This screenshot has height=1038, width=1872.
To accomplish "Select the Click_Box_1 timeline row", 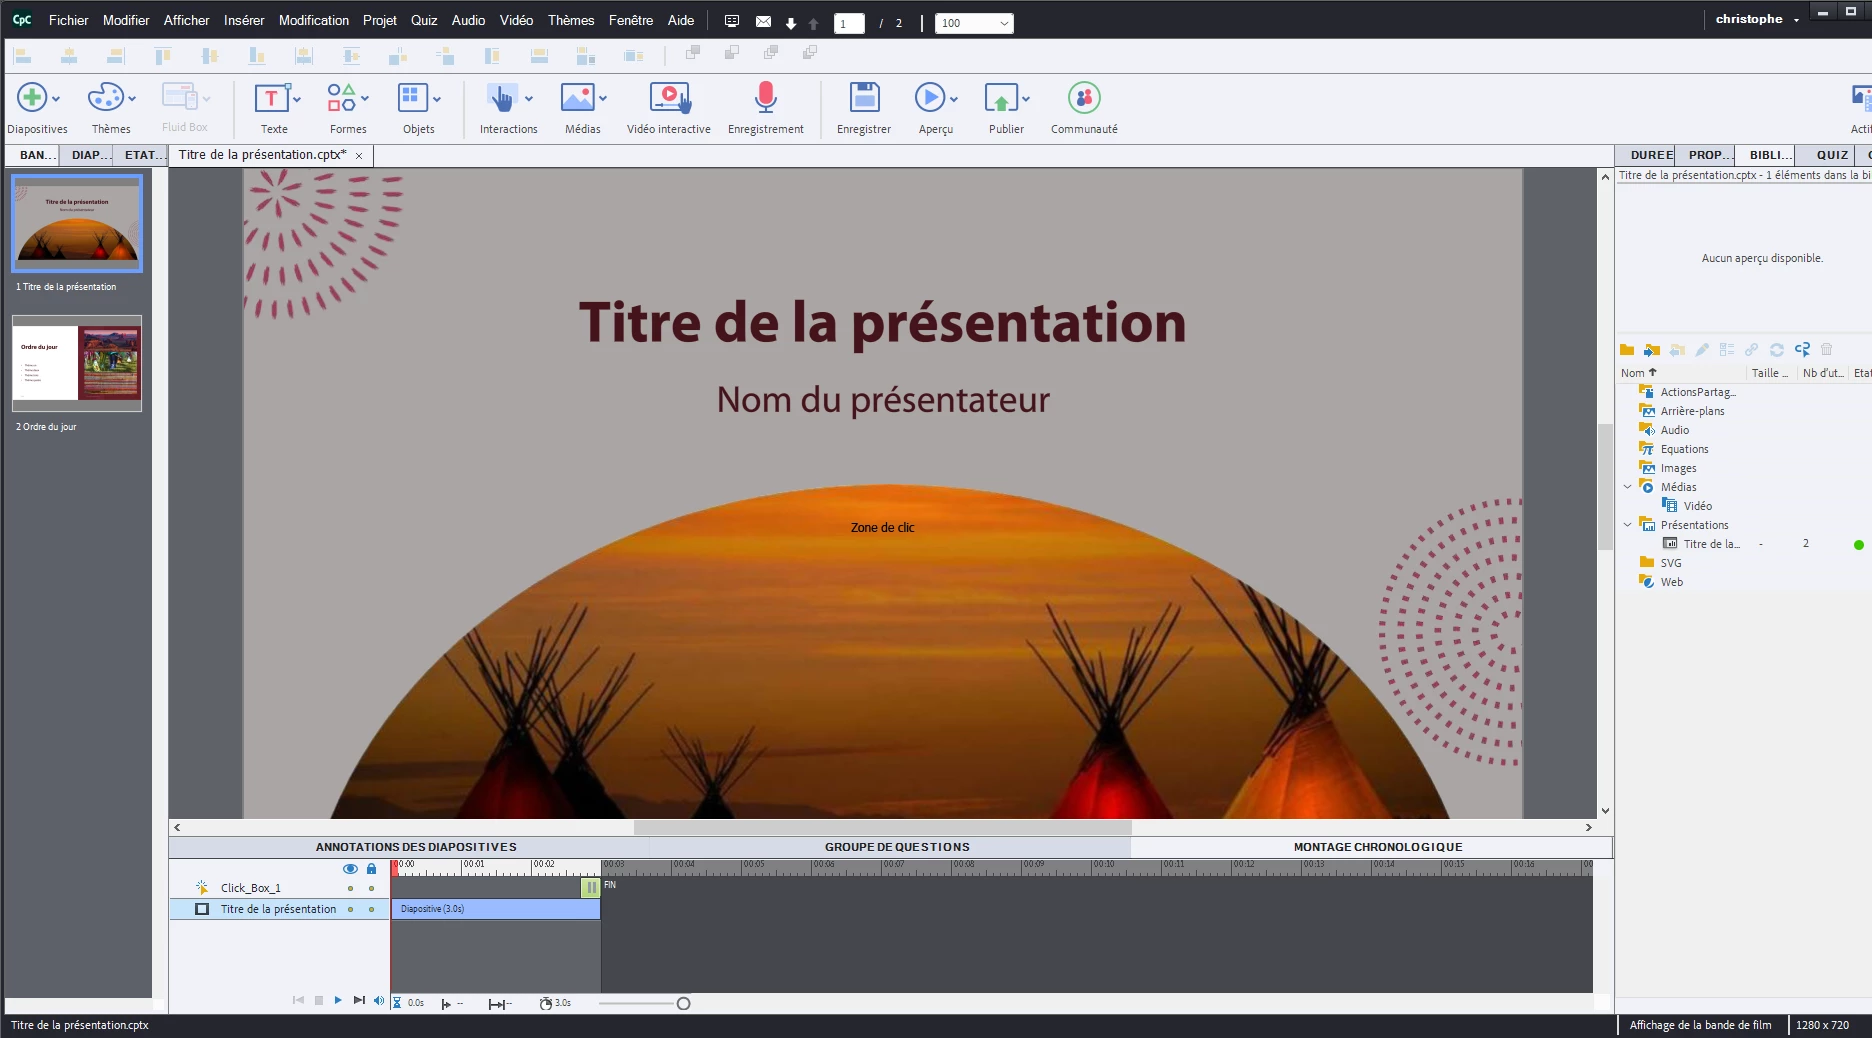I will (x=279, y=888).
